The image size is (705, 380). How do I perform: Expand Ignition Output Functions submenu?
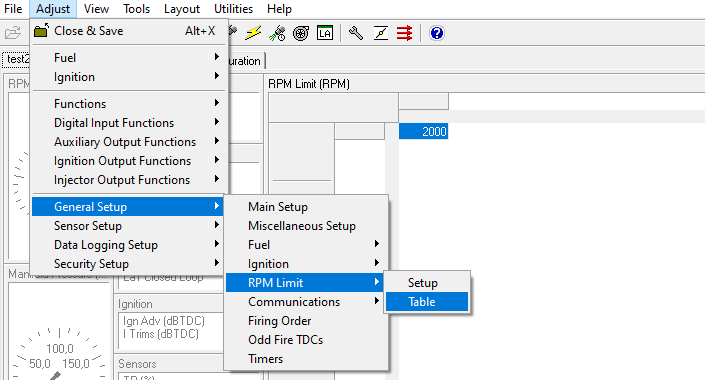tap(129, 161)
